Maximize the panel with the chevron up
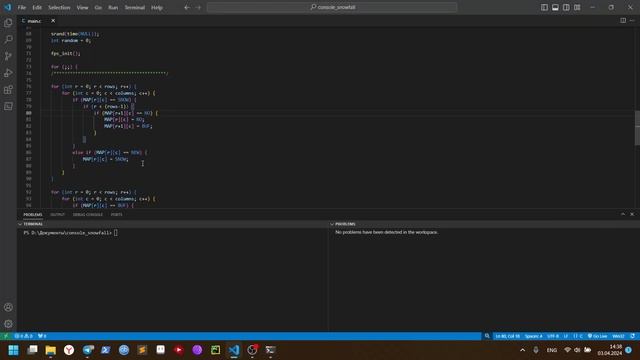The width and height of the screenshot is (640, 360). (623, 214)
